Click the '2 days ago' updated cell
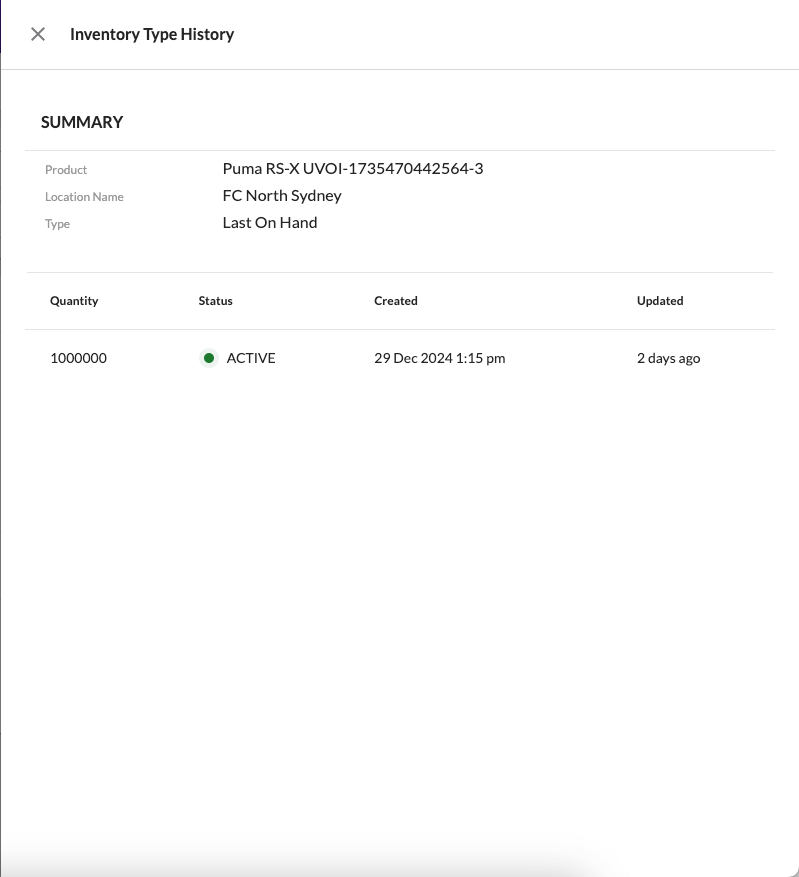This screenshot has width=799, height=877. [668, 358]
